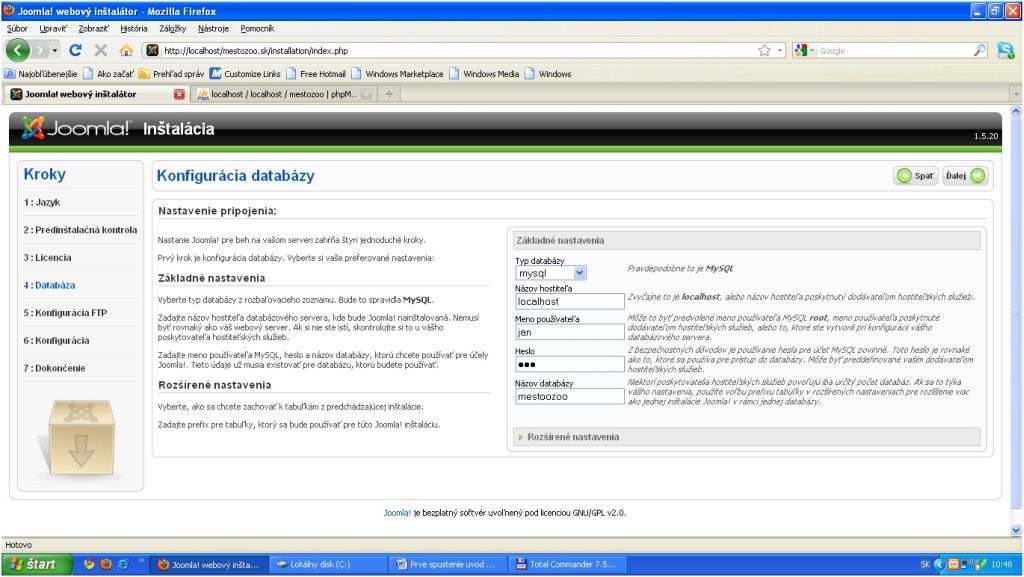The height and width of the screenshot is (577, 1024).
Task: Open the Customize Links bookmark
Action: 245,74
